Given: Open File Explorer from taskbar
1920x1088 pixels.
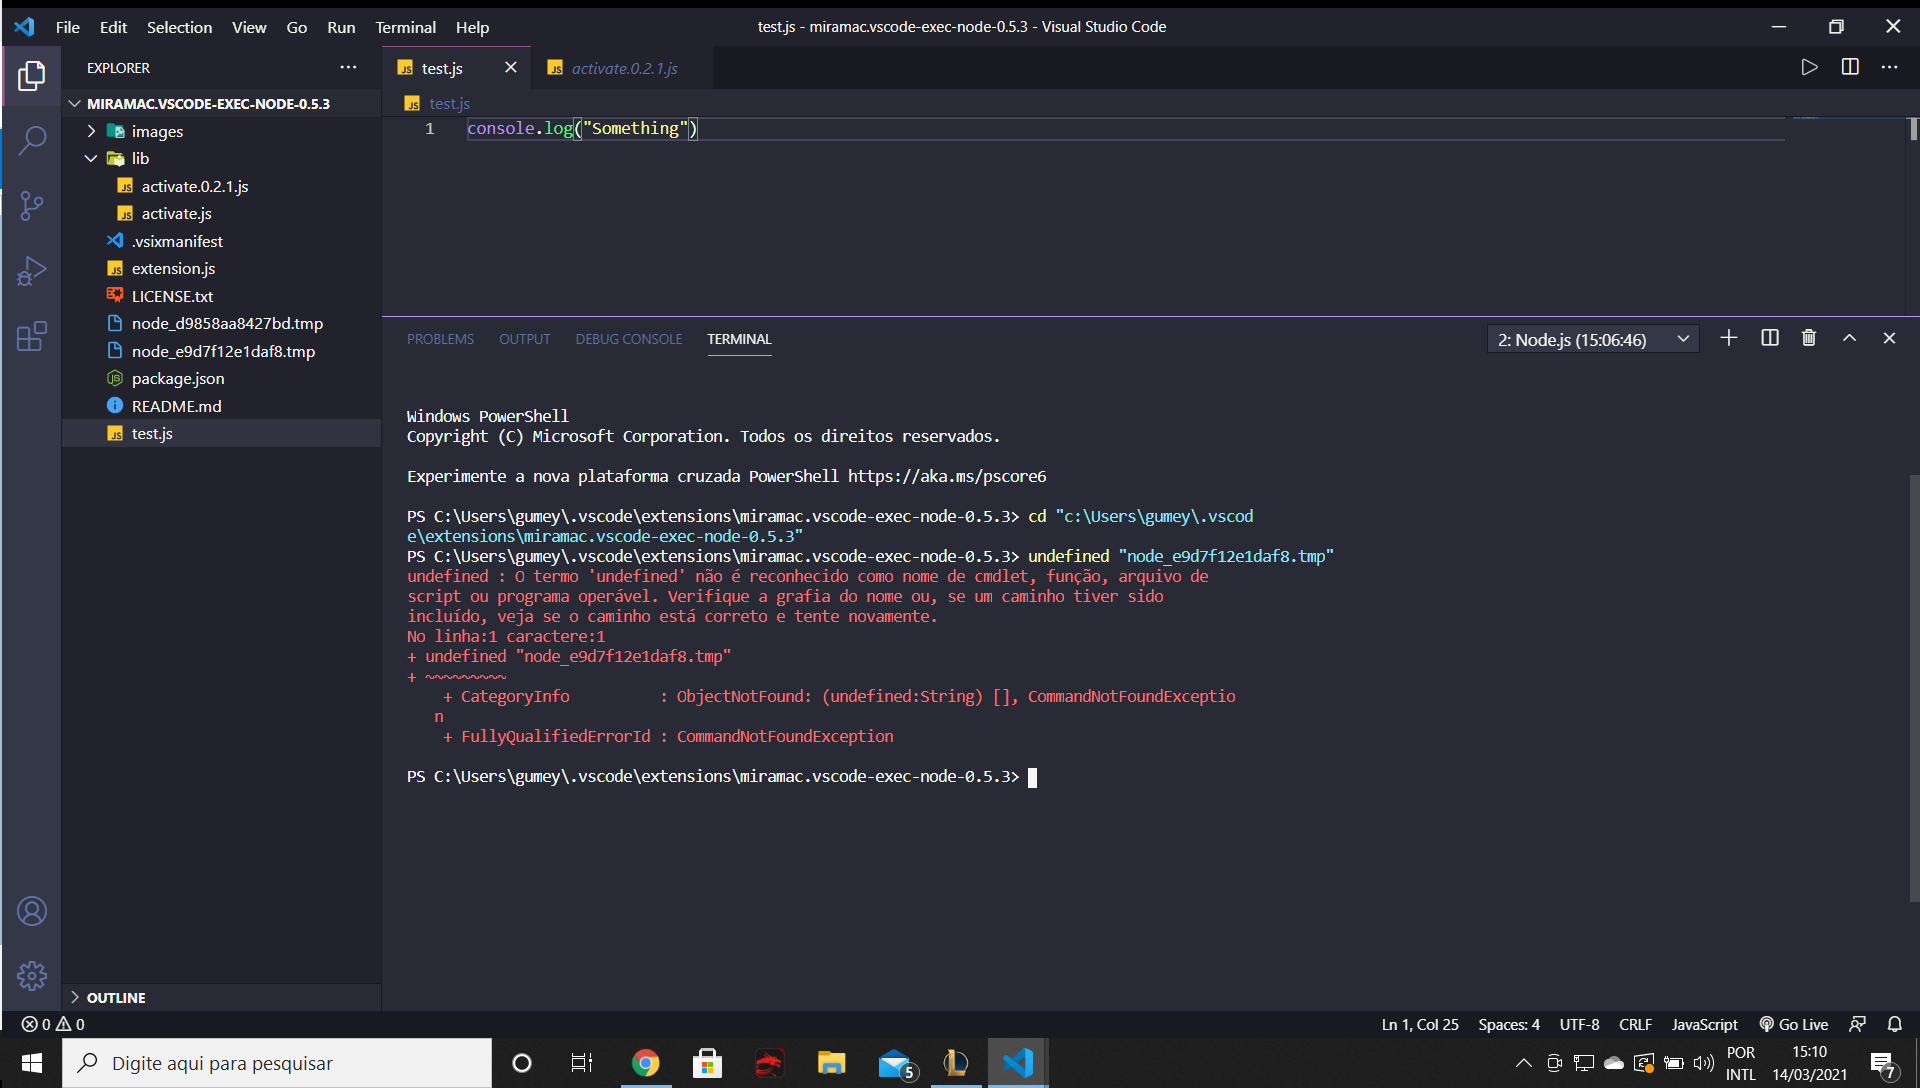Looking at the screenshot, I should (832, 1063).
